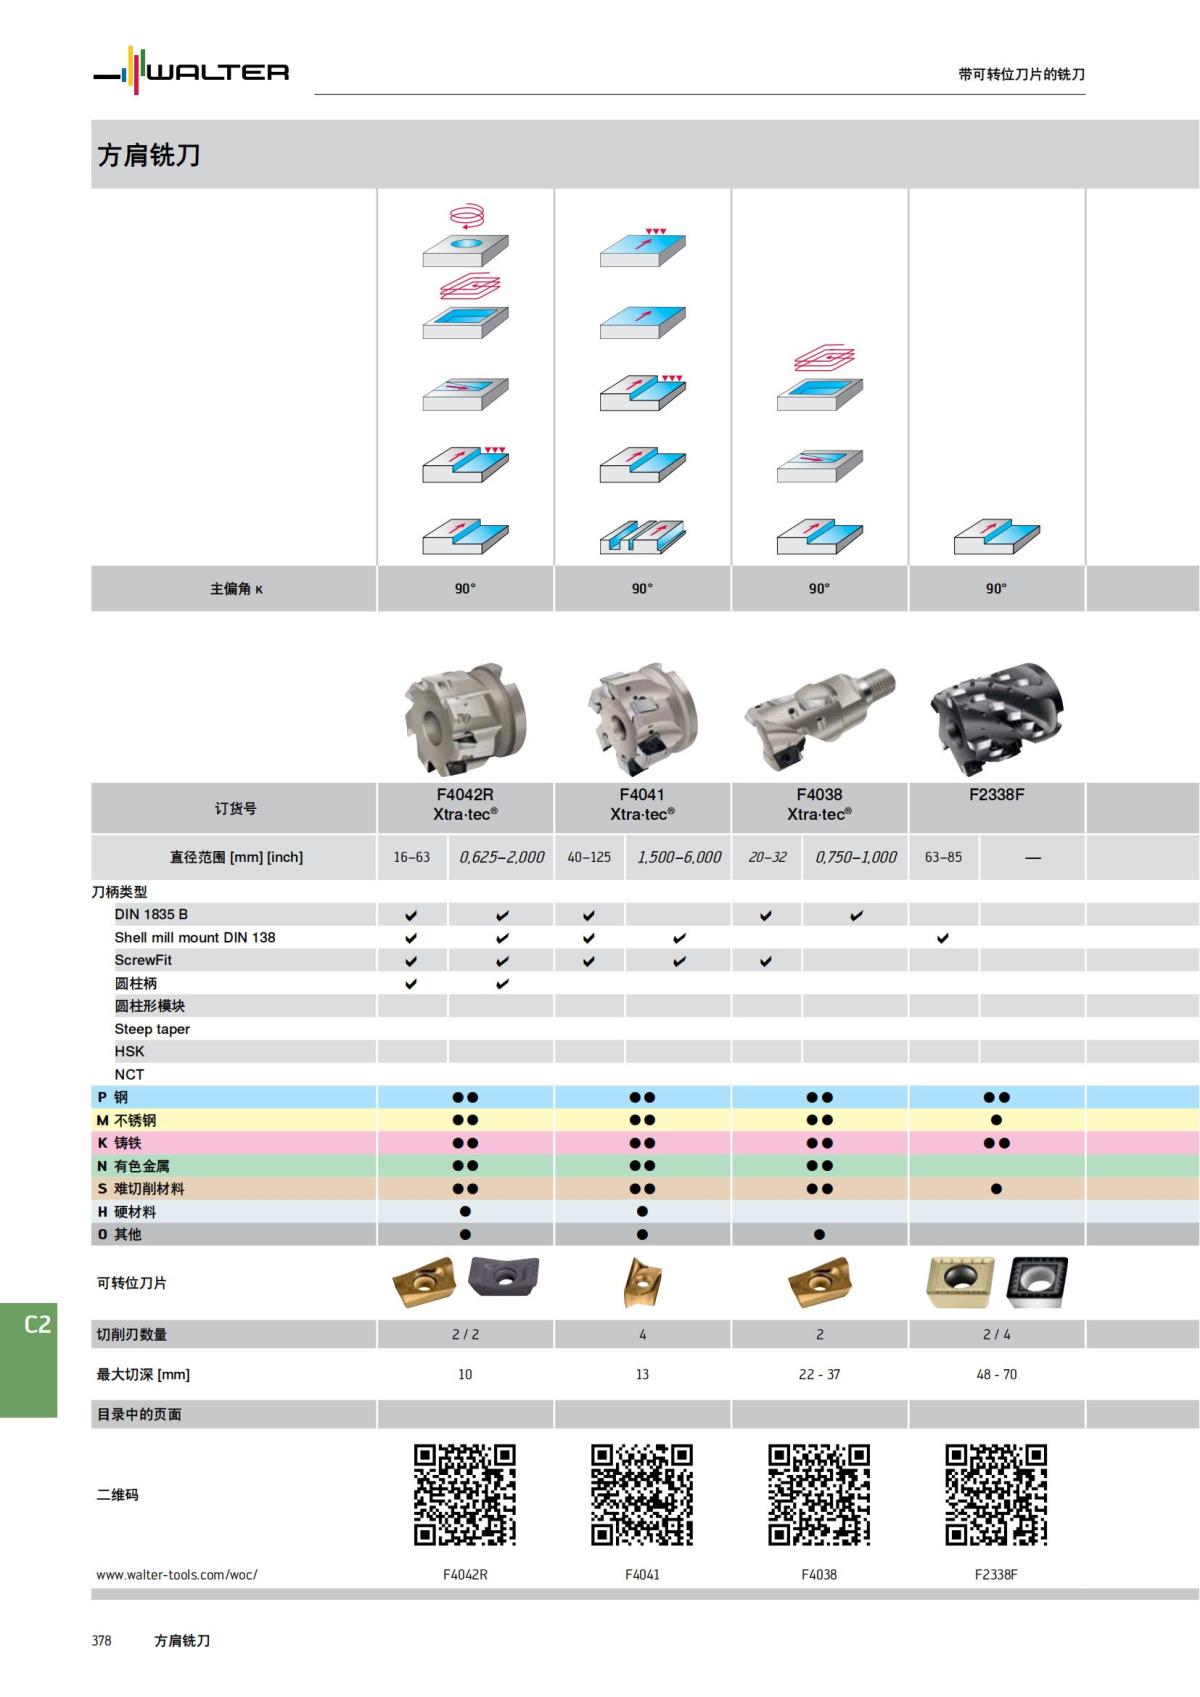Click the F4041 shoulder milling icon with red triangles

tap(642, 392)
